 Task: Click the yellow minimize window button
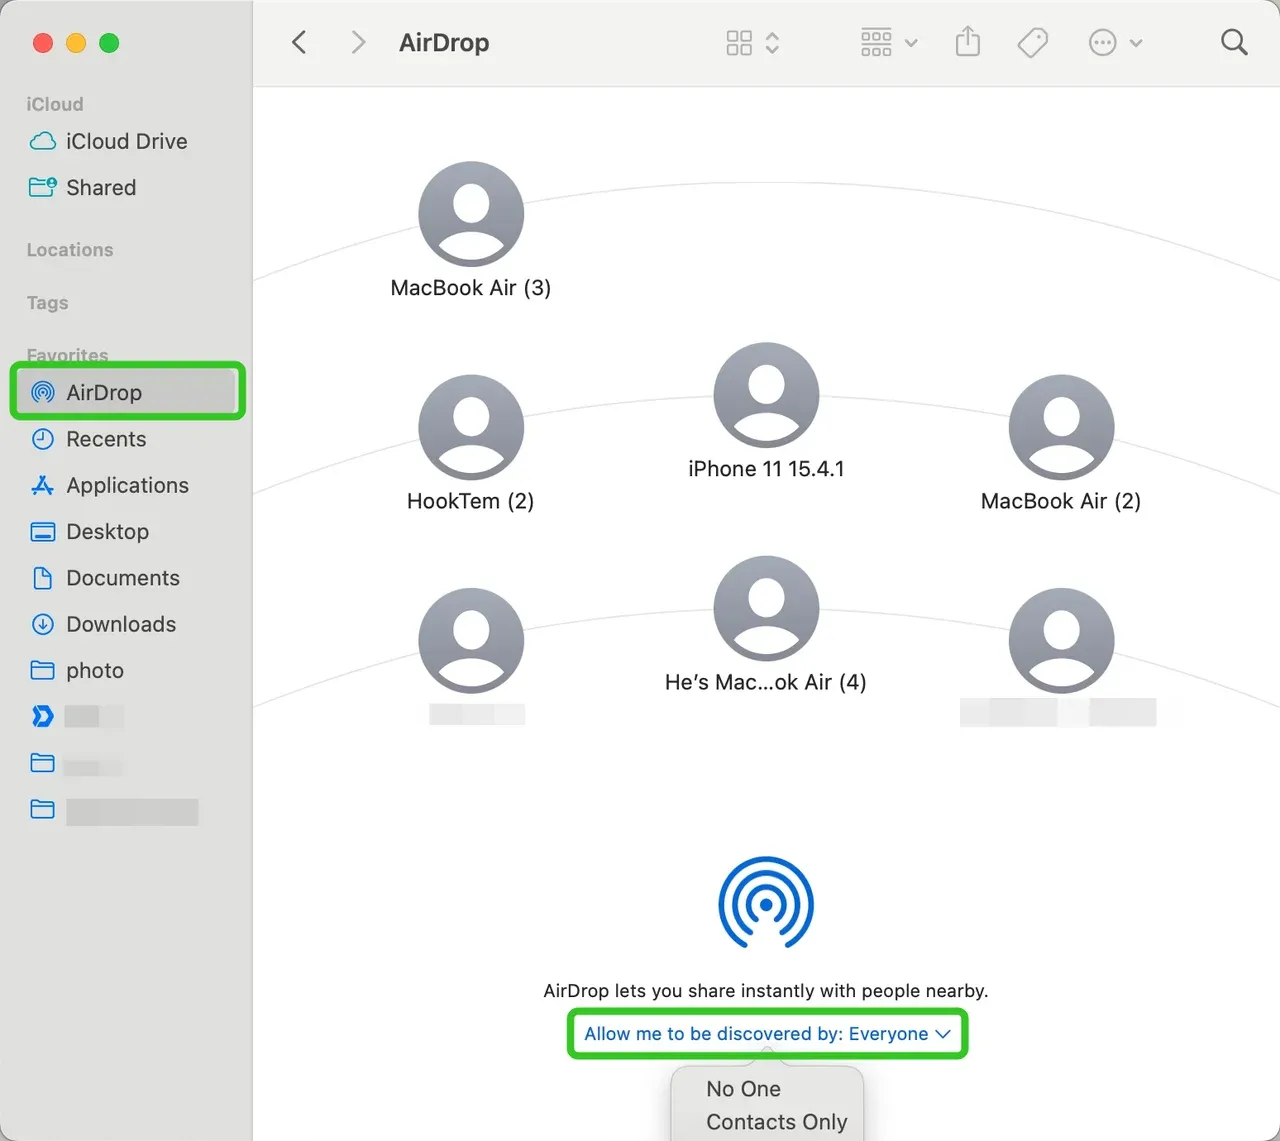pos(76,43)
